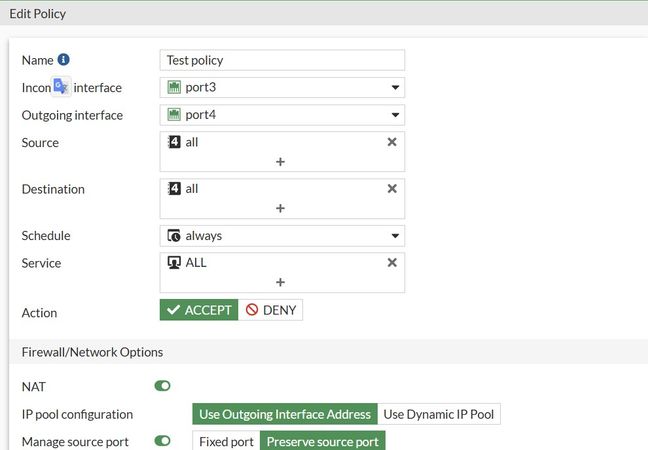The width and height of the screenshot is (648, 450).
Task: Remove 'all' from Source field
Action: pos(392,142)
